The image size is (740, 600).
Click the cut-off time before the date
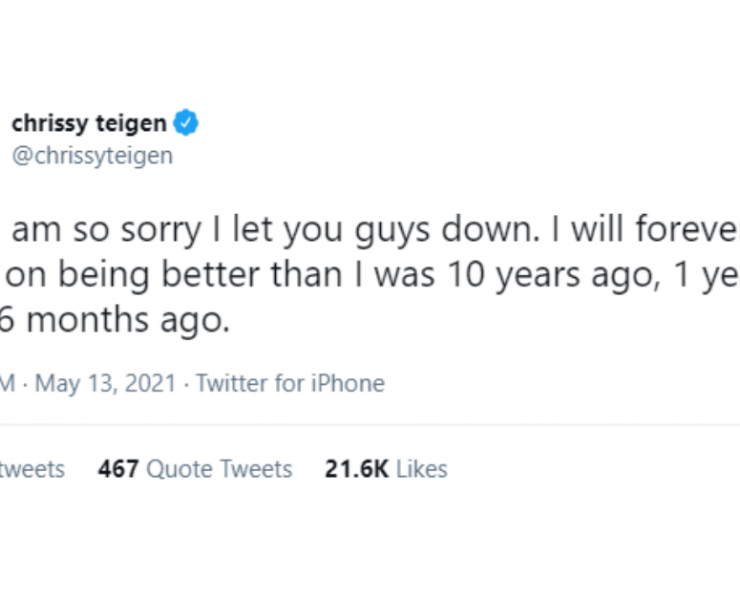pyautogui.click(x=7, y=383)
